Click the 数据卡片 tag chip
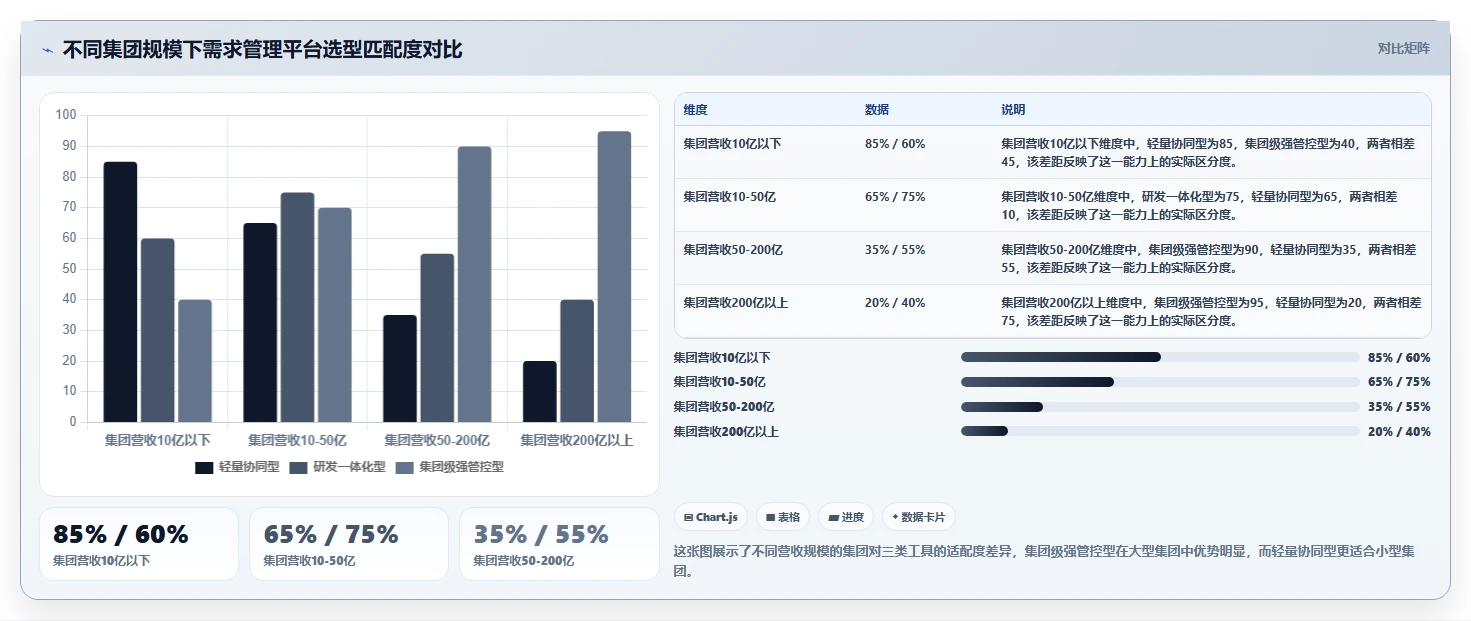Image resolution: width=1471 pixels, height=621 pixels. click(918, 517)
